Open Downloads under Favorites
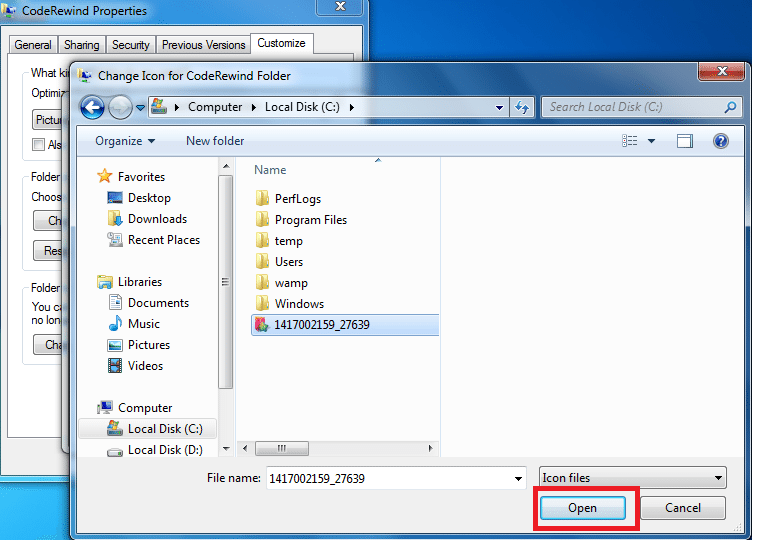 (157, 219)
